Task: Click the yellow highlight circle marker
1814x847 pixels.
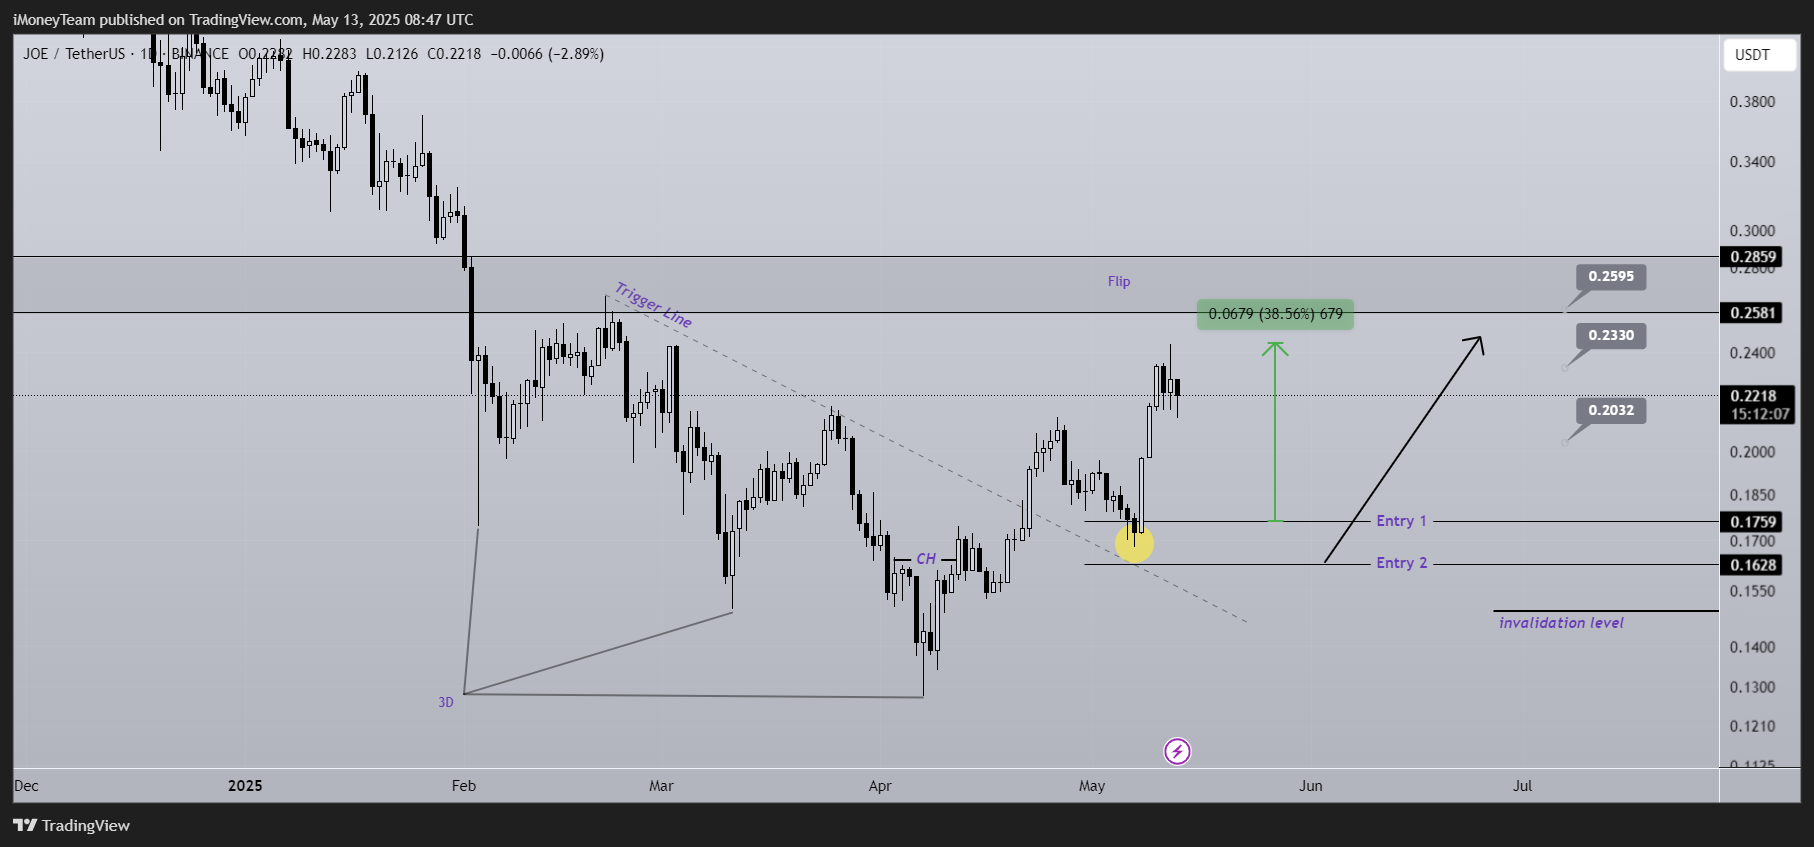Action: (x=1134, y=543)
